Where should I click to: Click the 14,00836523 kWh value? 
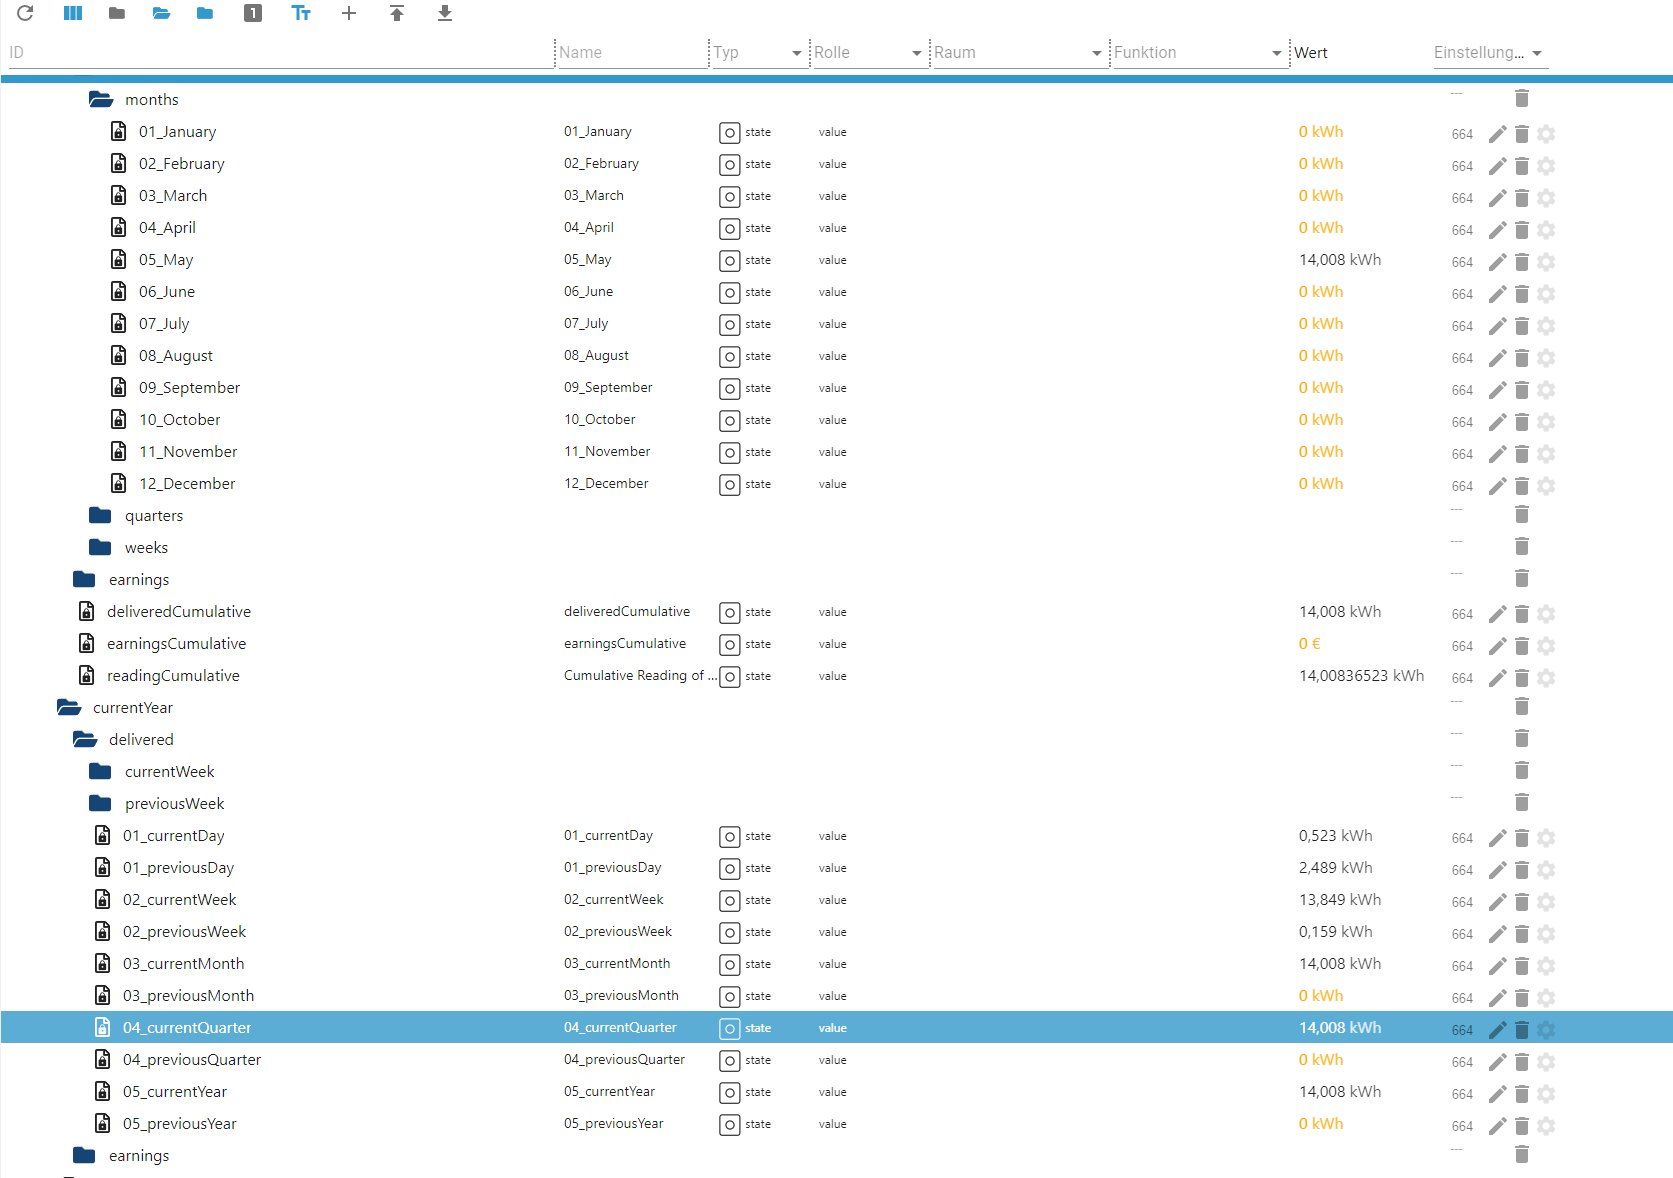(1361, 676)
